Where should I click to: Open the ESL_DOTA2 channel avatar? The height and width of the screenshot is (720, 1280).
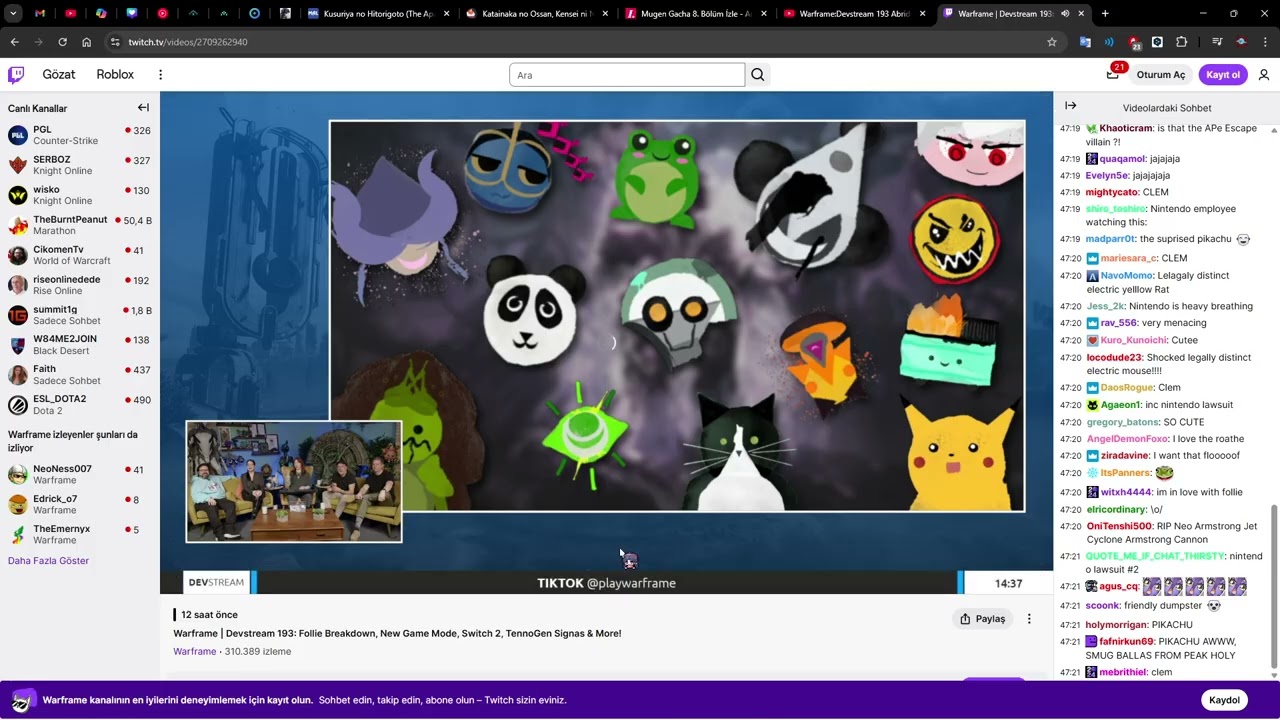18,405
